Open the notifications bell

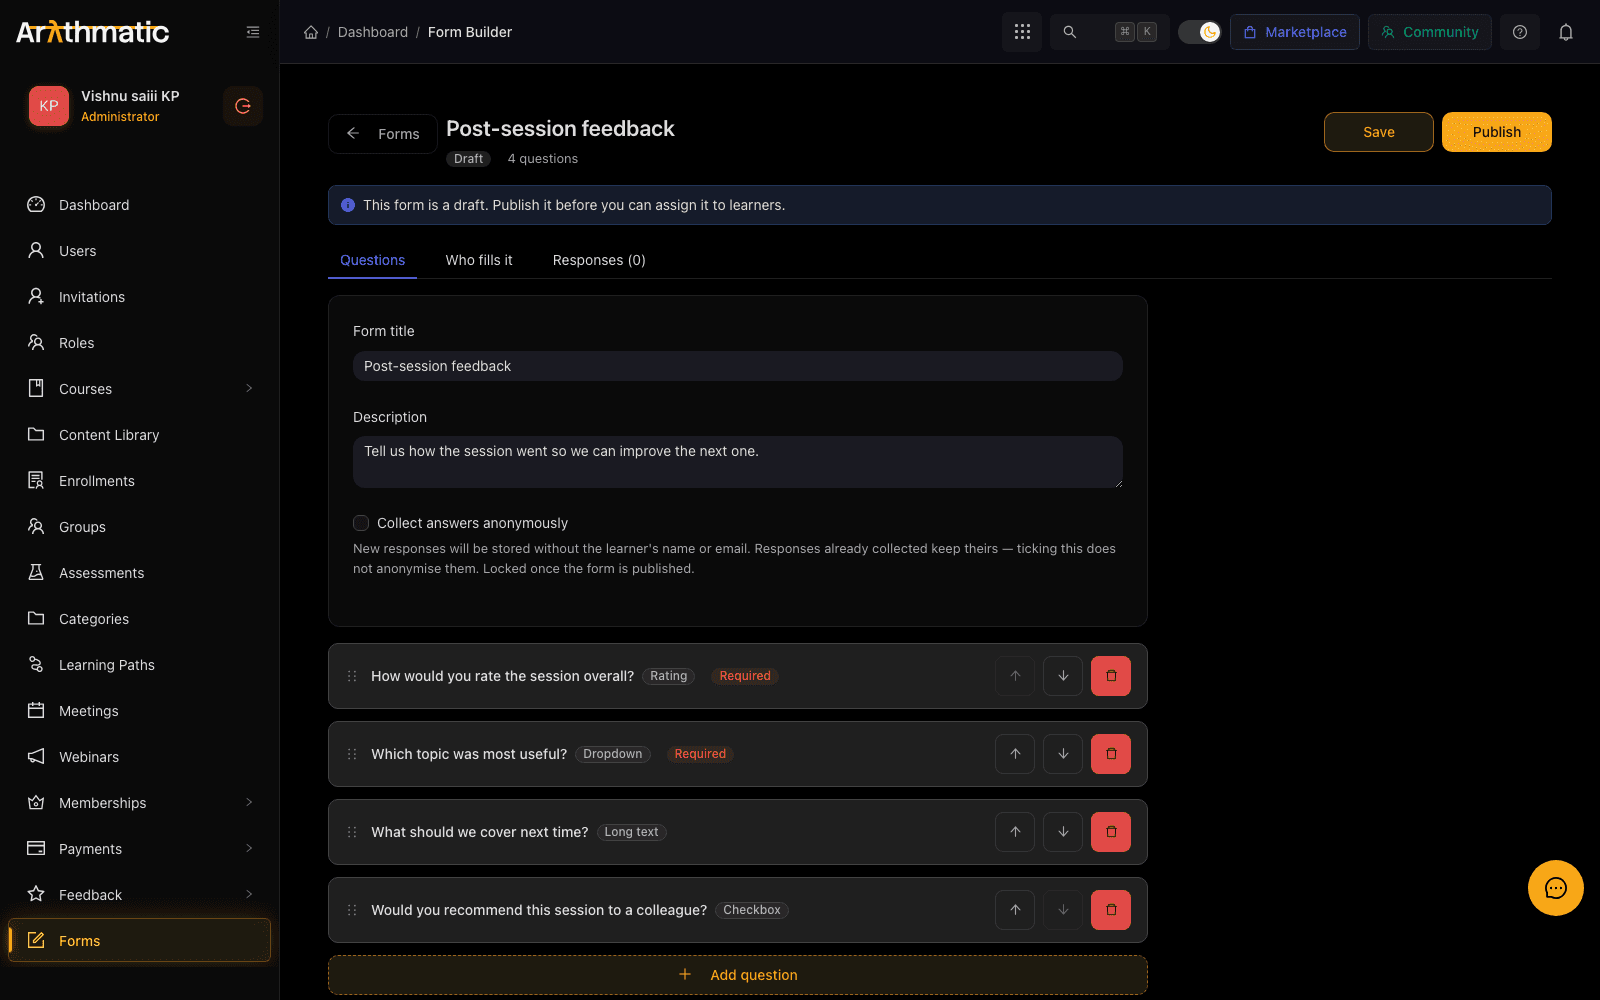[1566, 32]
